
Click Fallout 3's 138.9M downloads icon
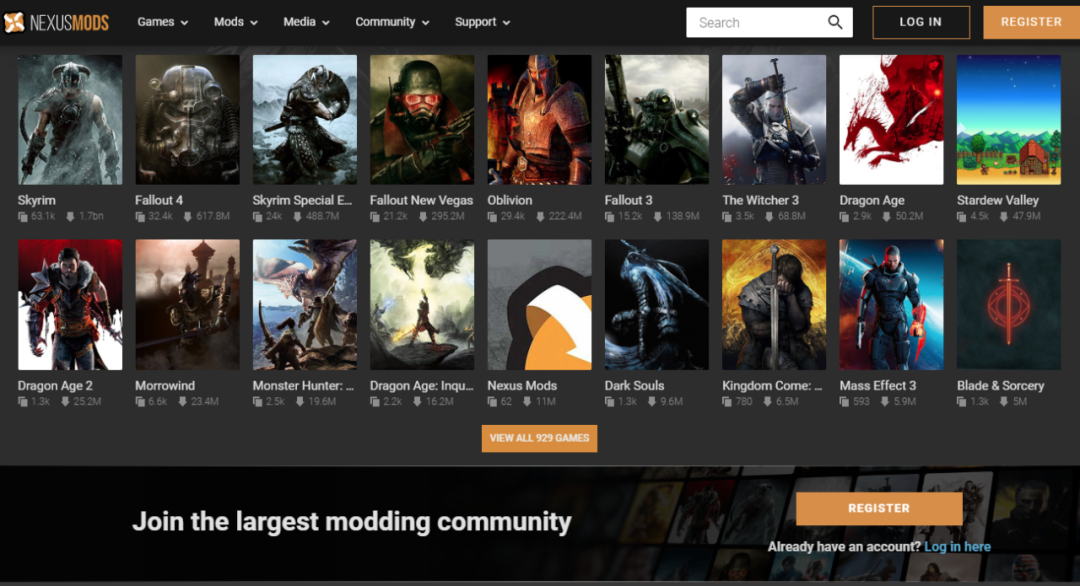tap(657, 217)
